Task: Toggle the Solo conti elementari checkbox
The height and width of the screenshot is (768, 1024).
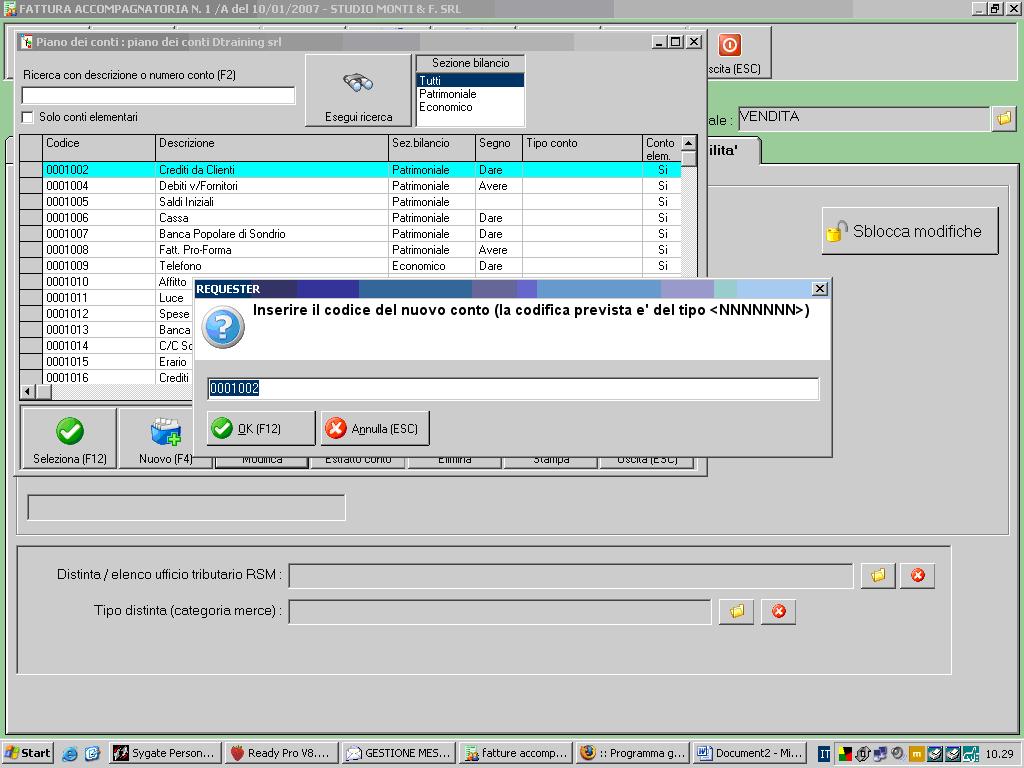Action: (27, 117)
